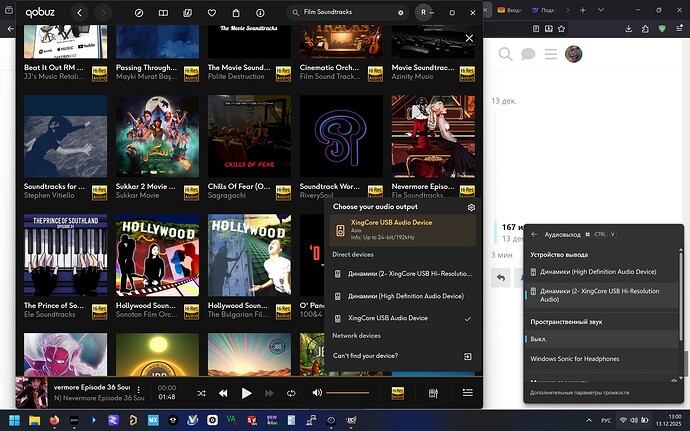Open the play queue list icon
690x431 pixels.
point(468,392)
